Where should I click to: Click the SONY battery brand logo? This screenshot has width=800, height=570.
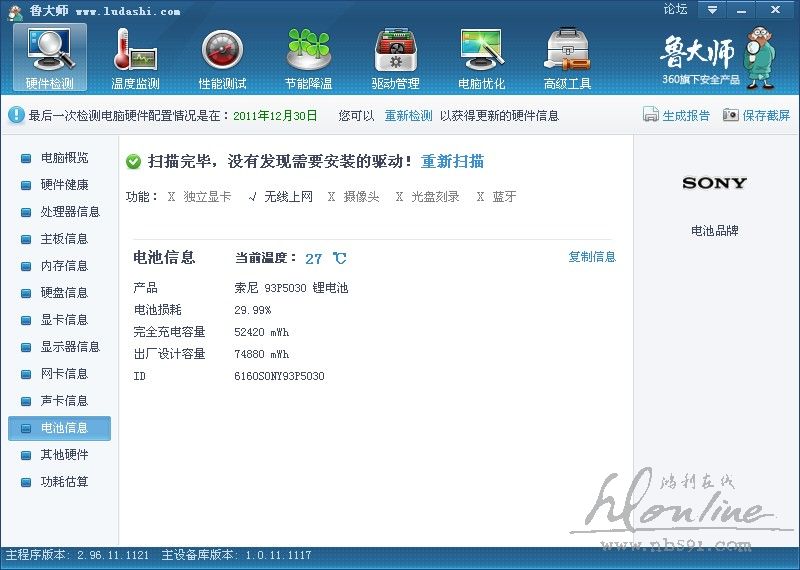[x=714, y=183]
